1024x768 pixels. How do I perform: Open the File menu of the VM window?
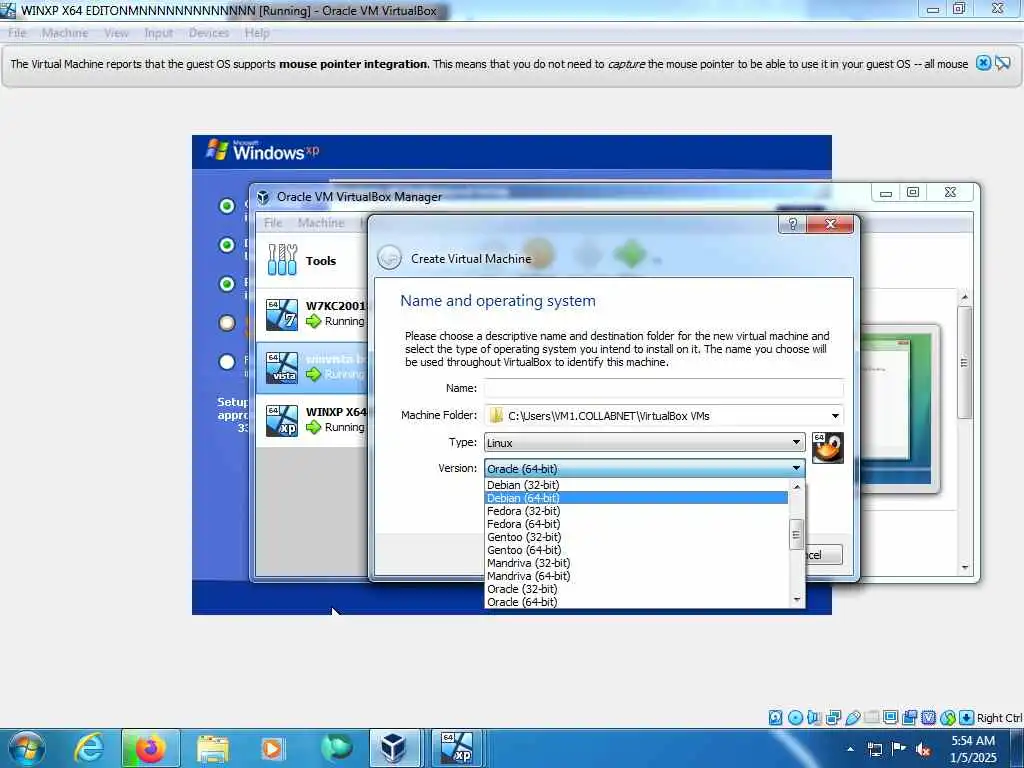18,33
